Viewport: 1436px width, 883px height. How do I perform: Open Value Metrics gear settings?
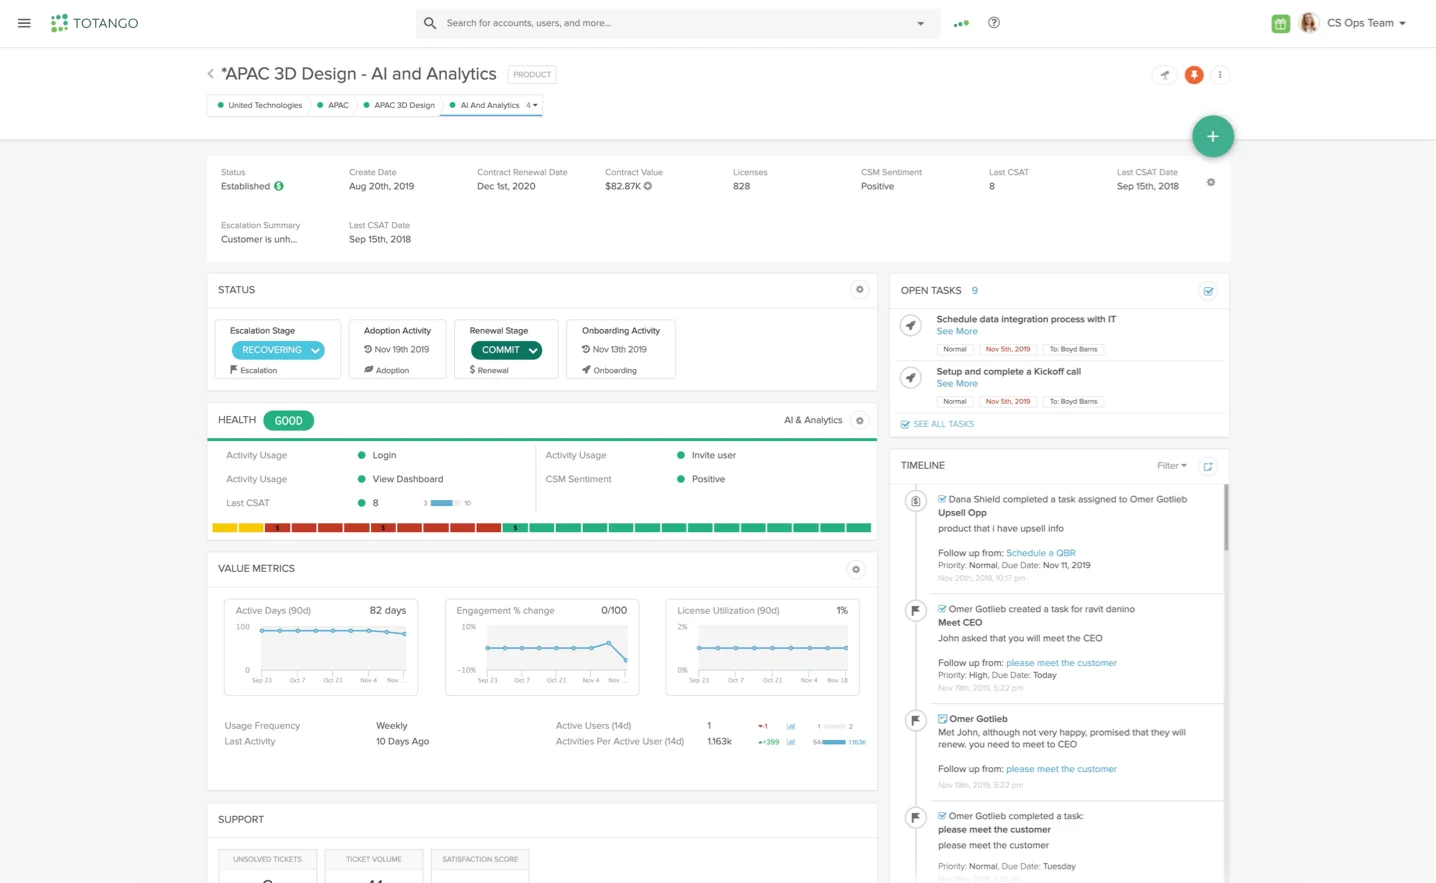856,569
